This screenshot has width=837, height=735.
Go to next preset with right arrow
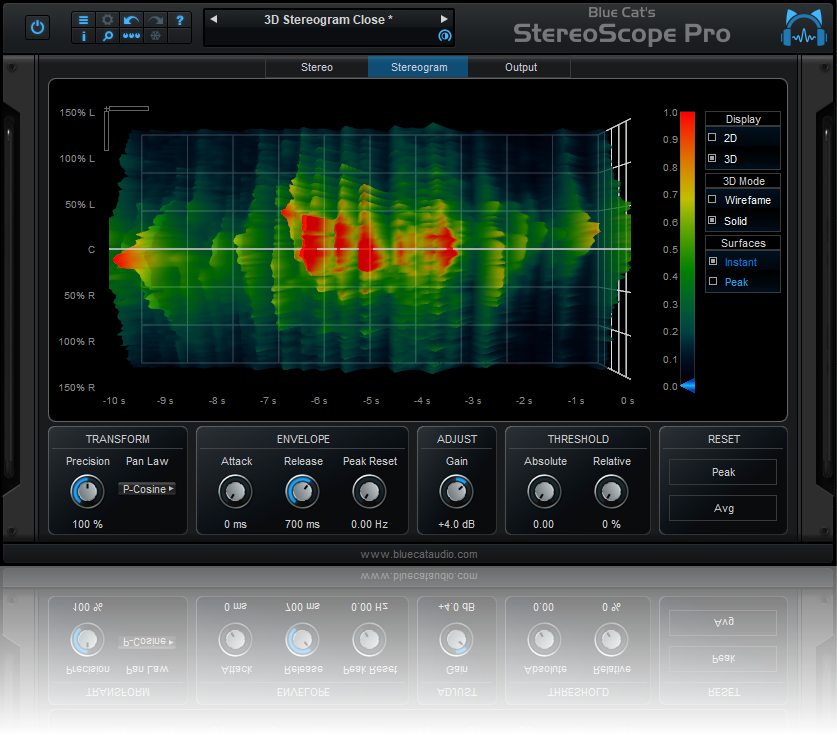[444, 19]
